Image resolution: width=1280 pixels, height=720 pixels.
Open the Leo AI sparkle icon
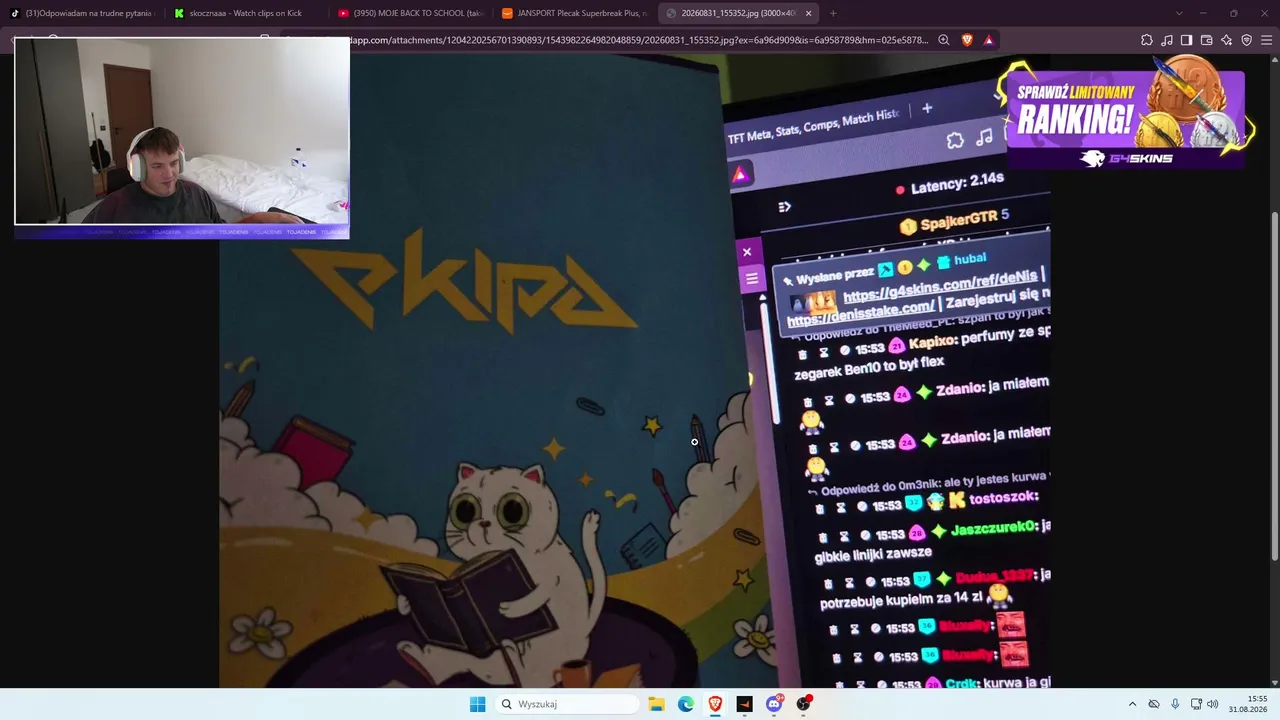tap(1226, 40)
